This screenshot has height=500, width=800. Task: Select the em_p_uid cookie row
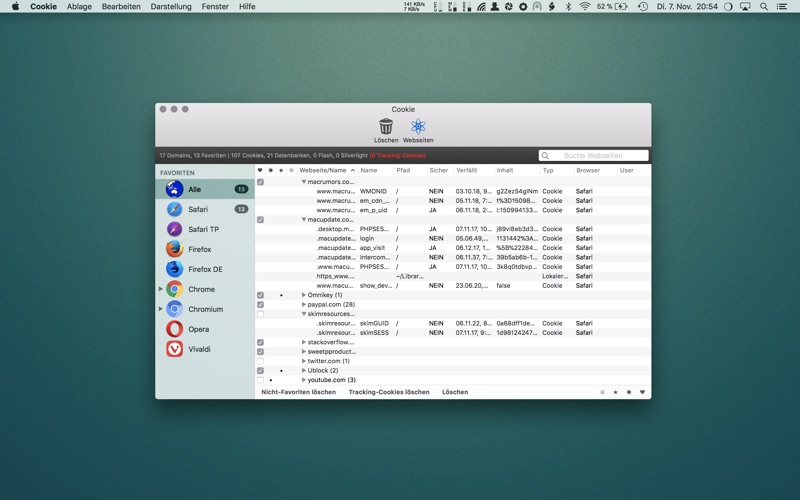point(453,210)
